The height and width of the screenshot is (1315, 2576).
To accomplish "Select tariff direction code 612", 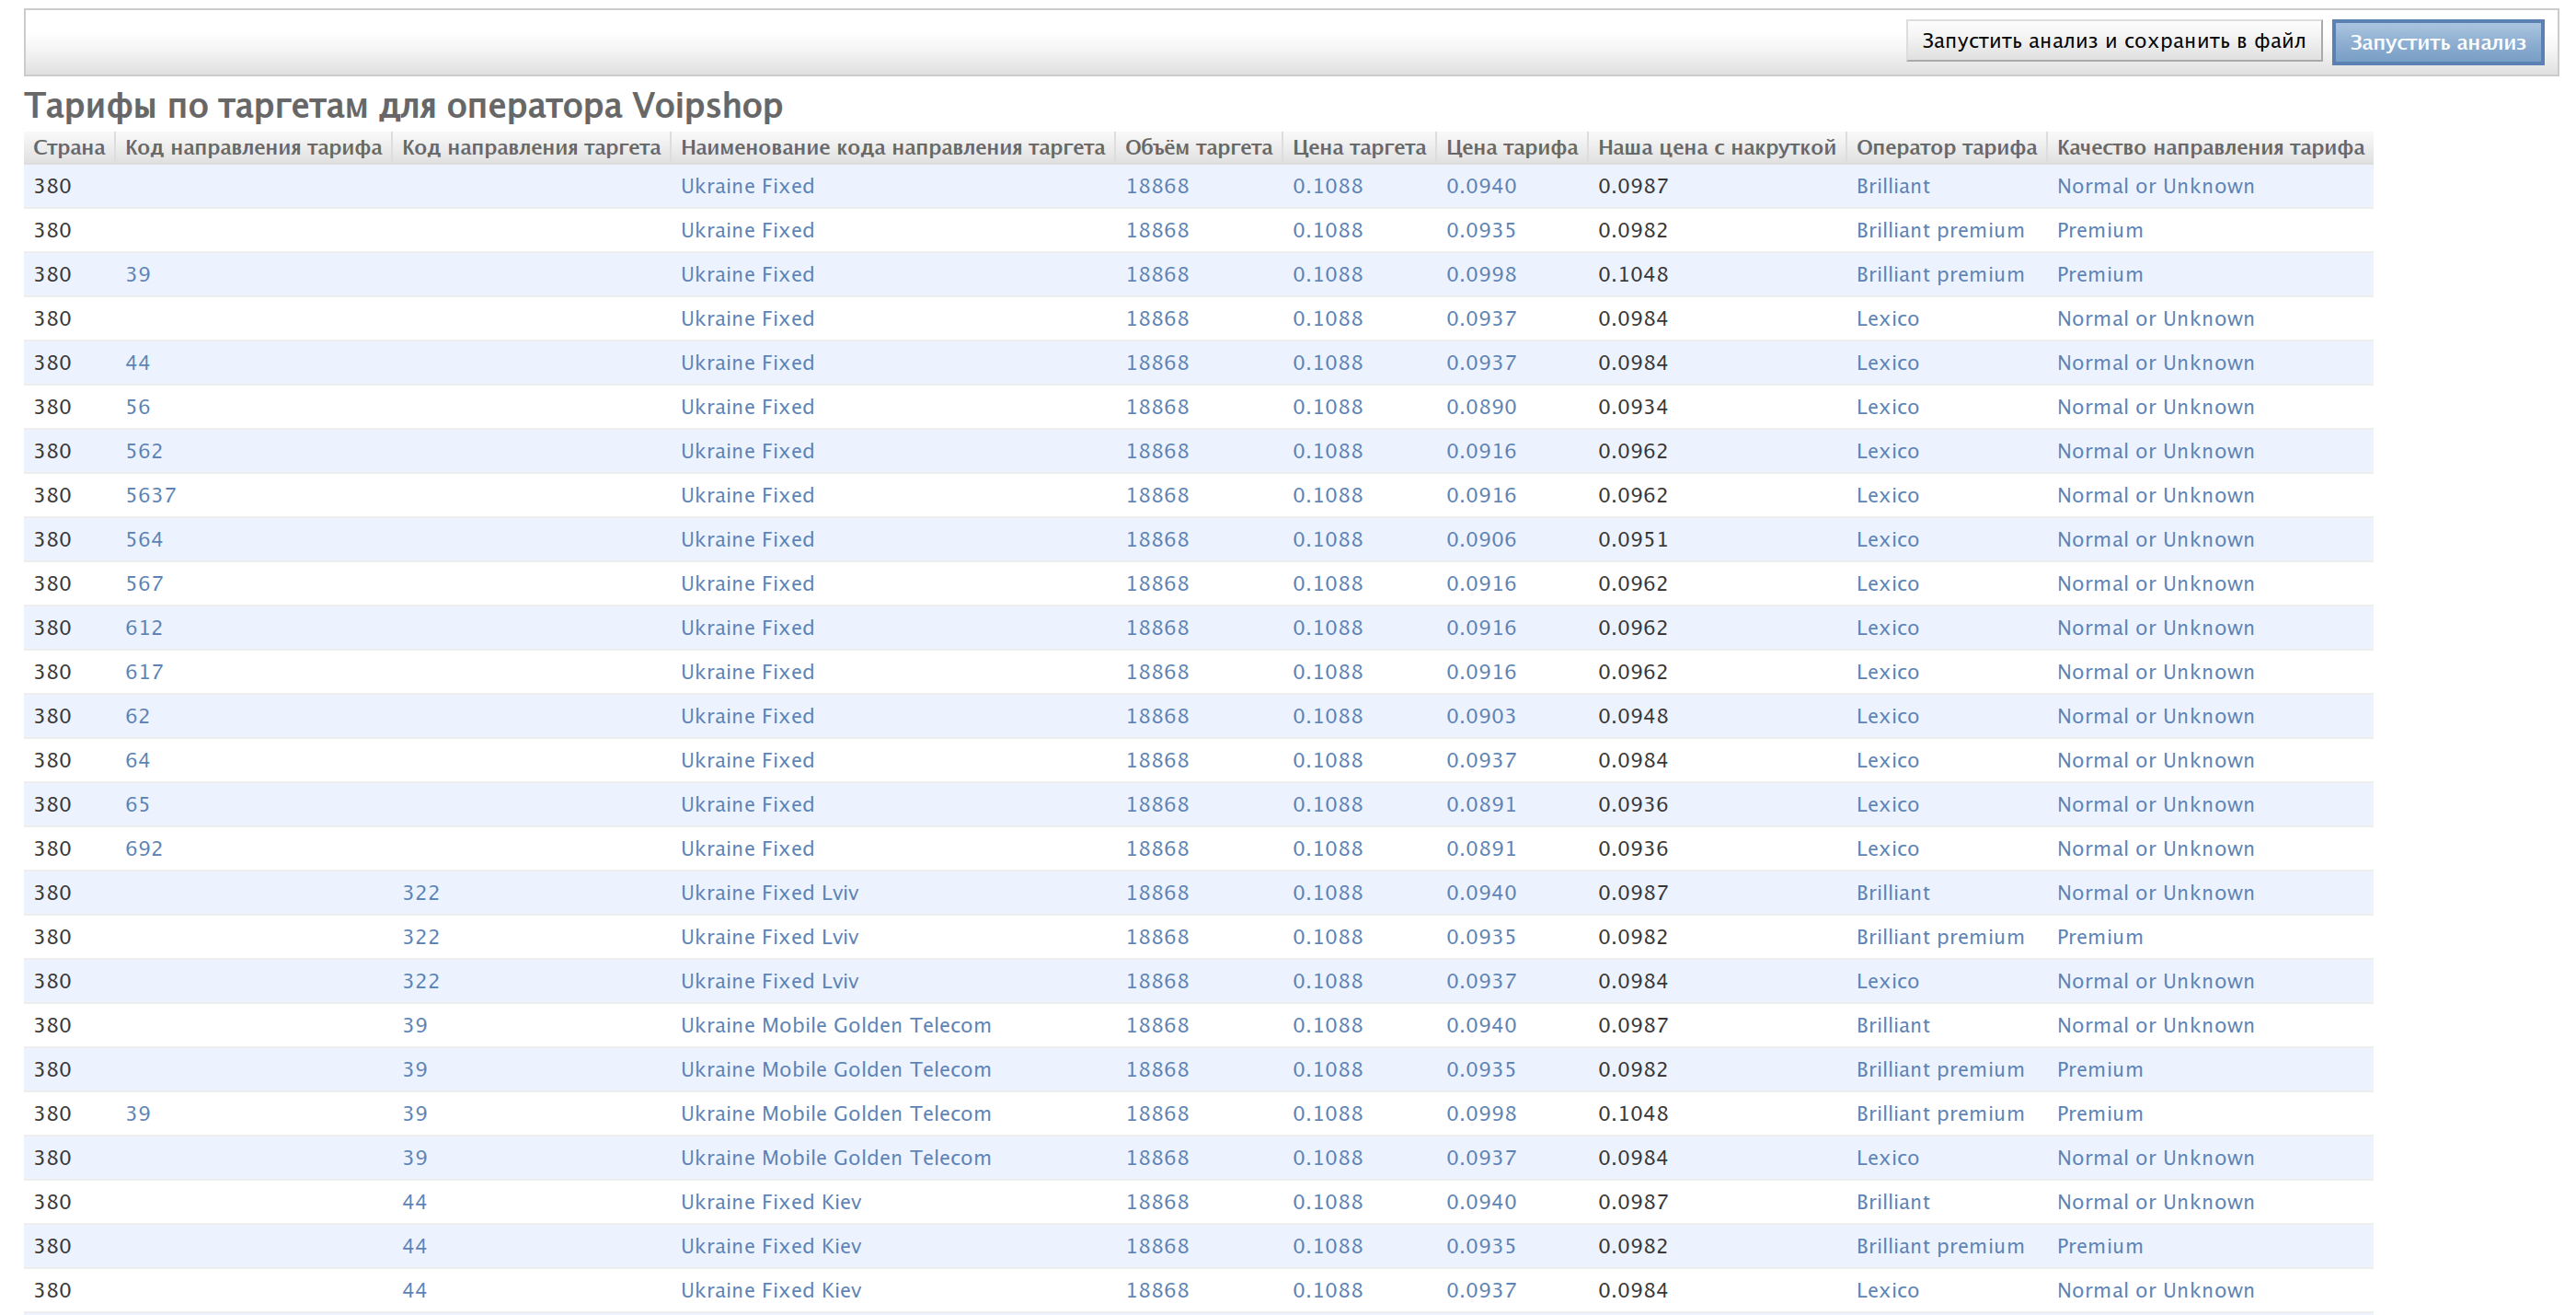I will click(144, 627).
